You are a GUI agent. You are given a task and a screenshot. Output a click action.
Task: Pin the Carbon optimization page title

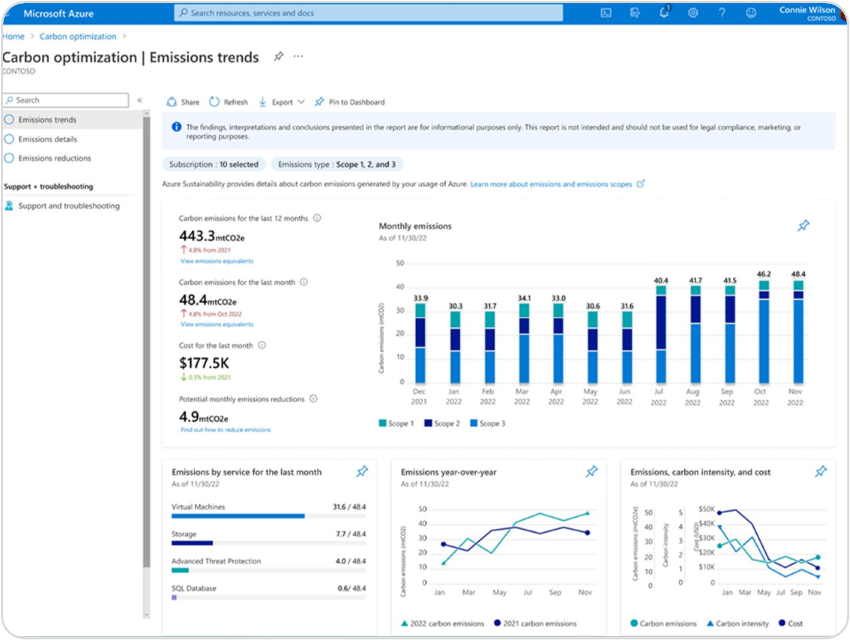[279, 56]
